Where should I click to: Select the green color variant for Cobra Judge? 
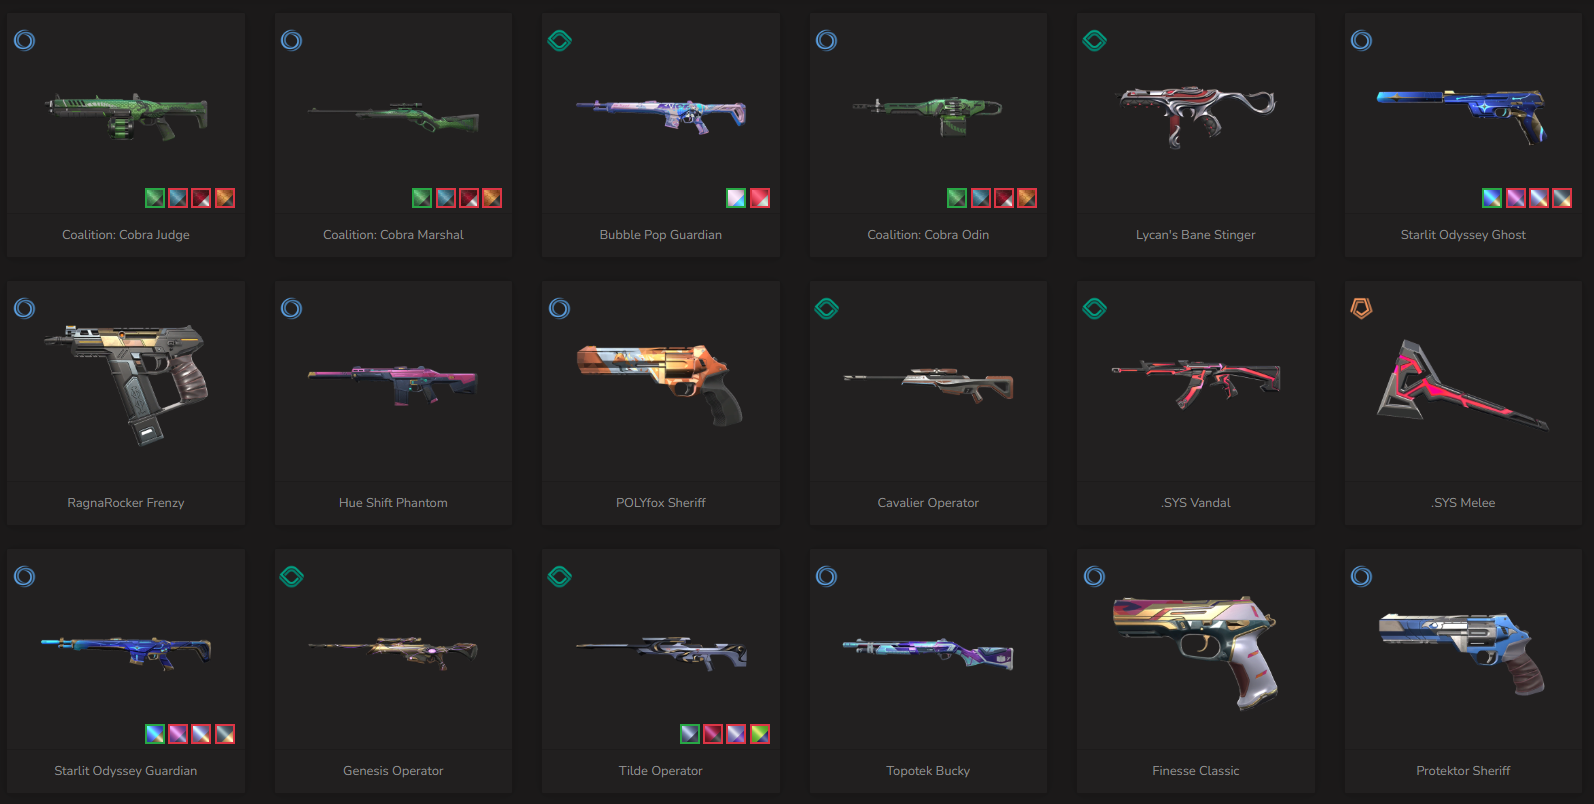click(x=155, y=198)
